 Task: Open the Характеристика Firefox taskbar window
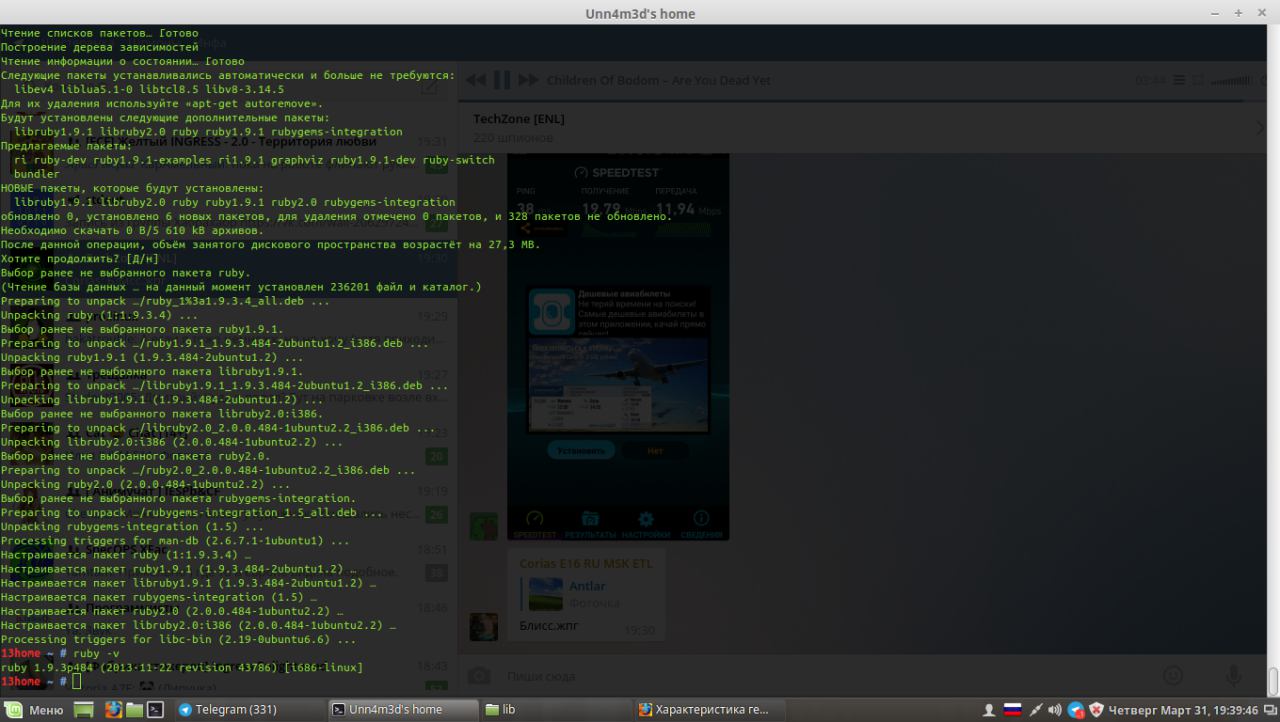point(704,710)
